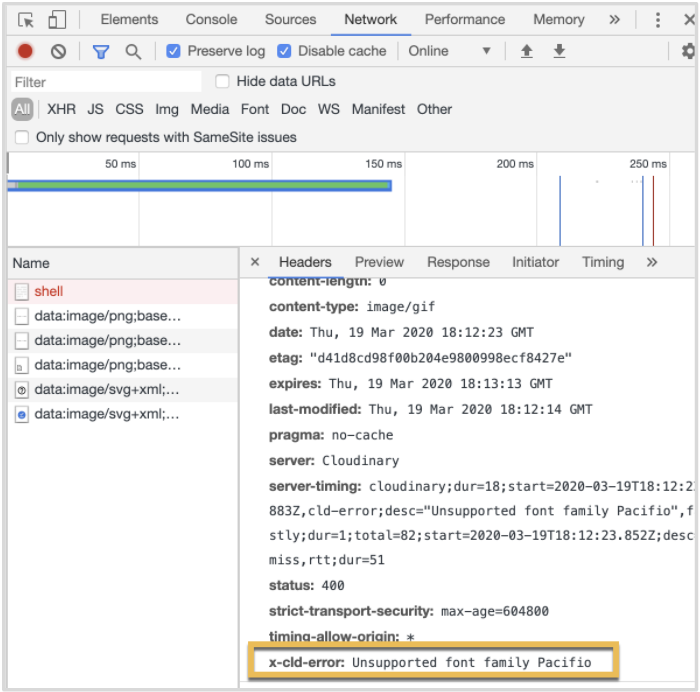Filter requests by CSS
This screenshot has height=692, width=700.
(129, 109)
